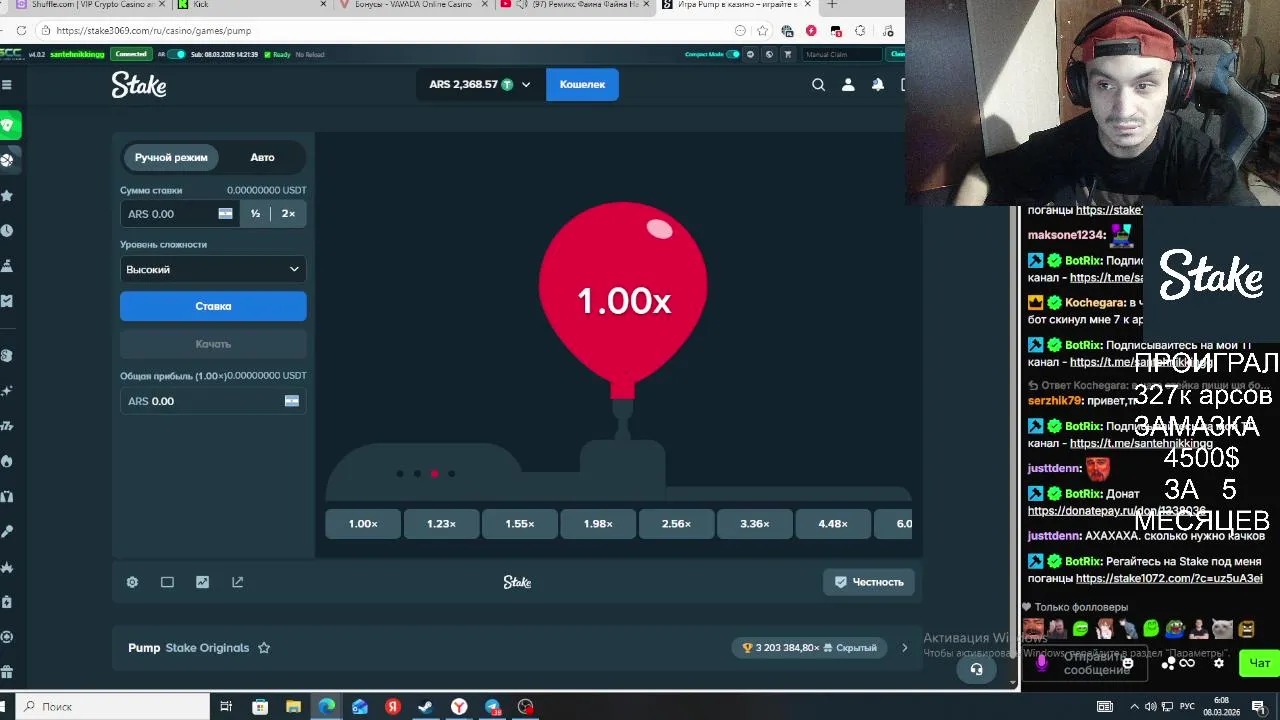Open the game settings gear

(132, 582)
